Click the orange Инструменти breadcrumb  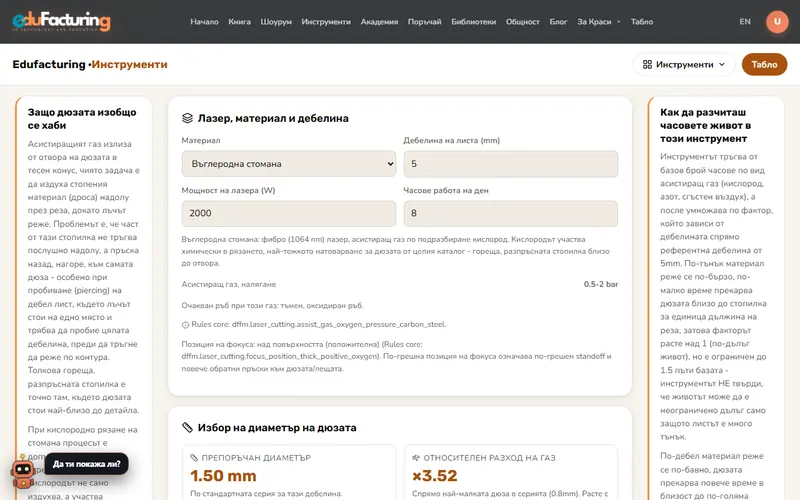[129, 64]
